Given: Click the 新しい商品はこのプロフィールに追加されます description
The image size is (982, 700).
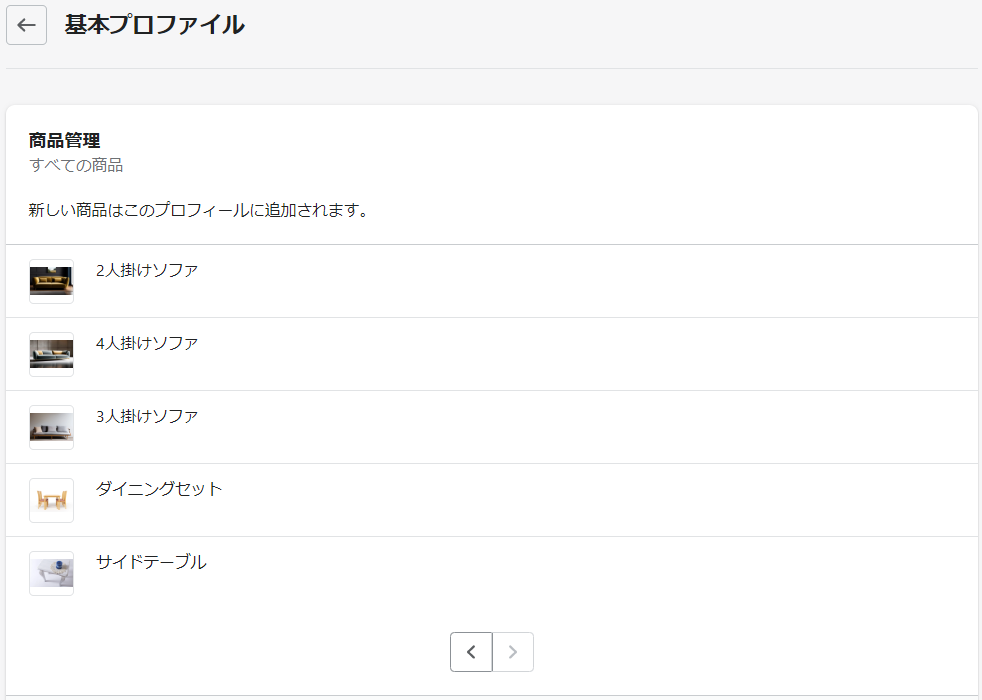Looking at the screenshot, I should pos(198,210).
